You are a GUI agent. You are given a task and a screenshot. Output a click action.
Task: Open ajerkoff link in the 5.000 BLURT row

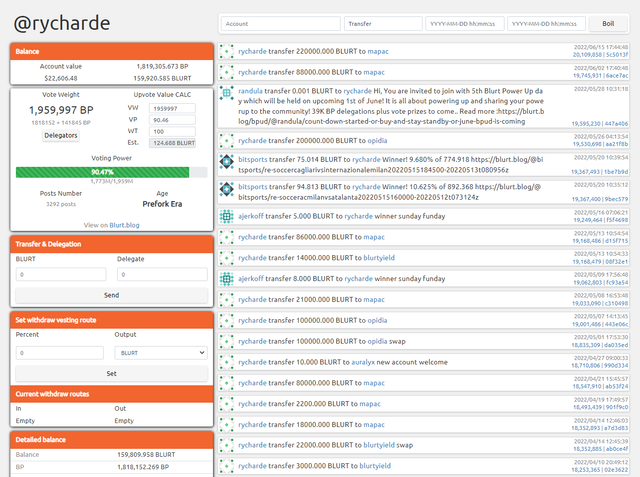pos(251,216)
